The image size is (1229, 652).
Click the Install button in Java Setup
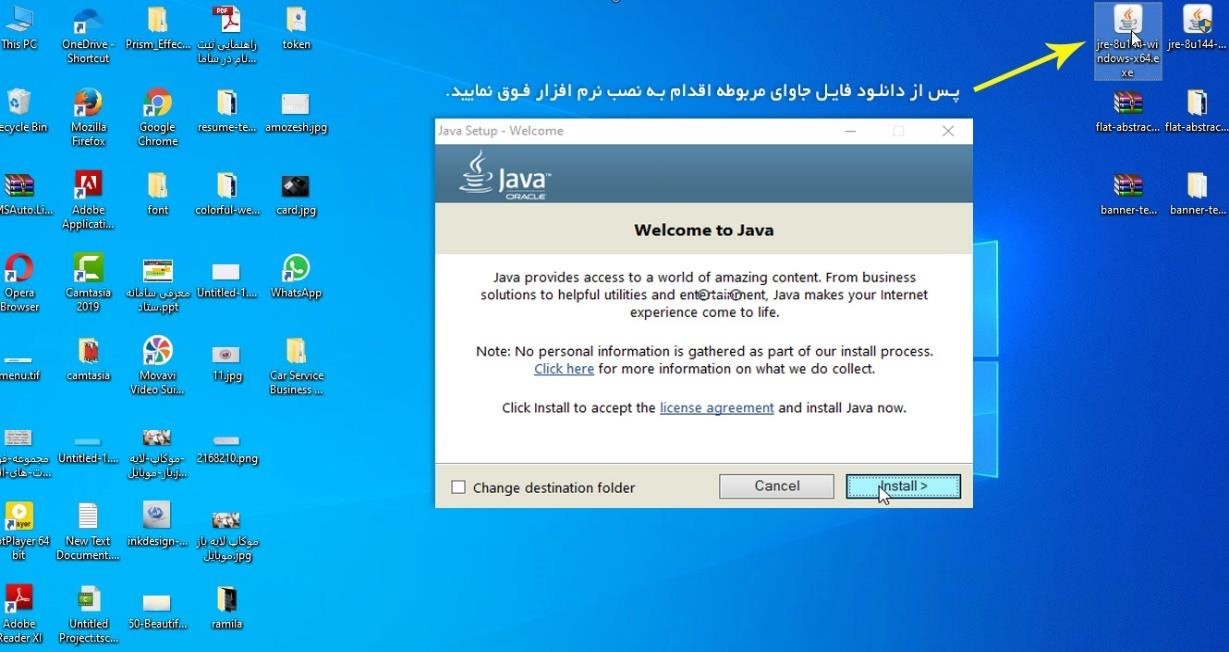point(903,486)
